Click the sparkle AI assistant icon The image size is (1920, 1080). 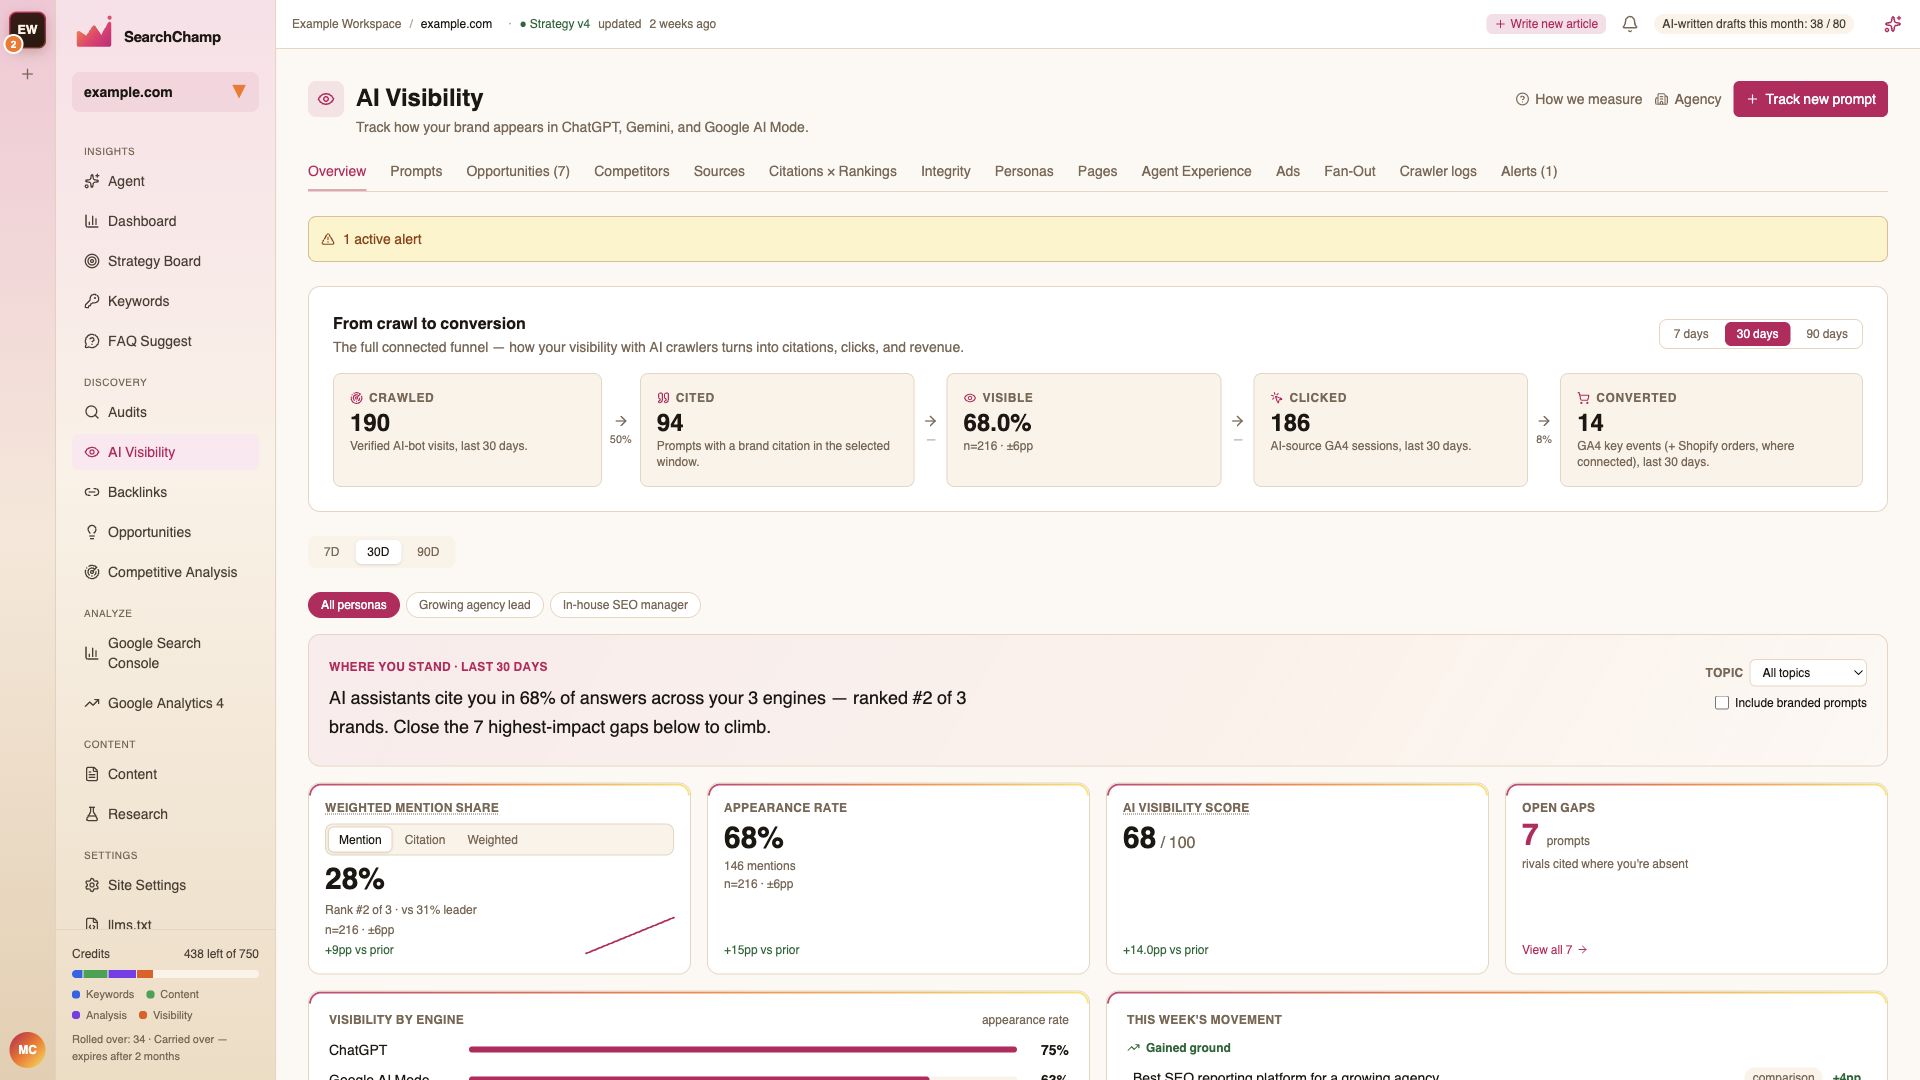1892,24
